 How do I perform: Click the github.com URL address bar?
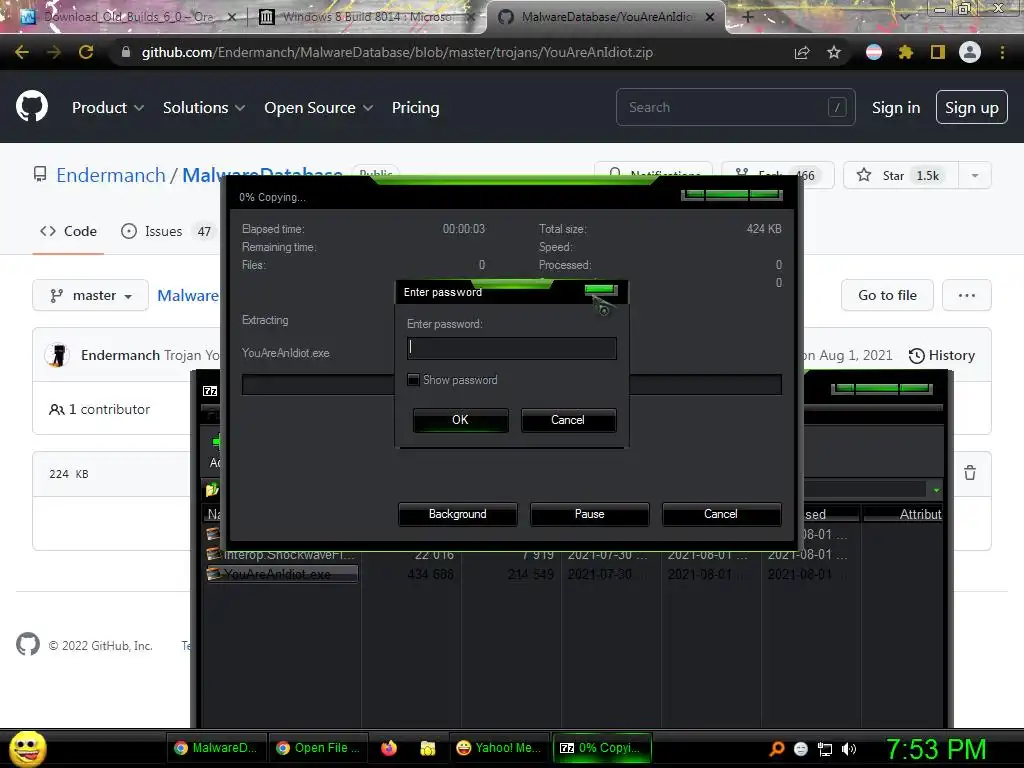tap(397, 52)
